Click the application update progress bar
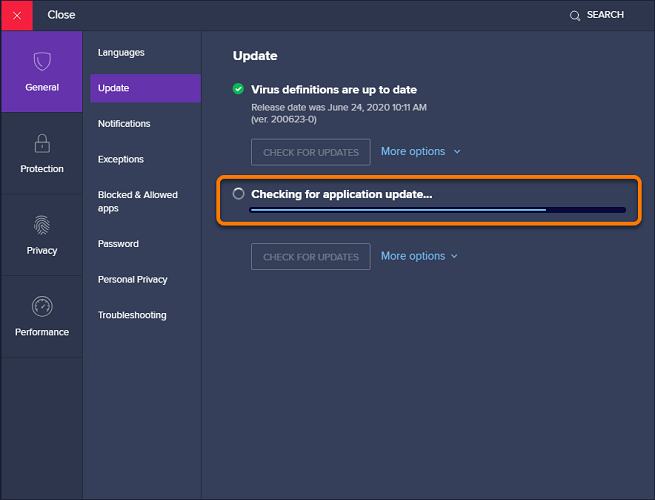Image resolution: width=655 pixels, height=500 pixels. pyautogui.click(x=437, y=210)
